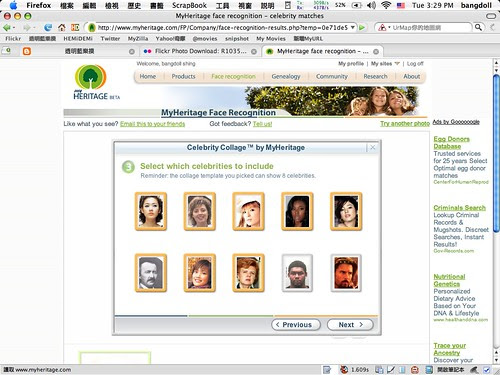Screen dimensions: 500x375
Task: Click Email this to your friends link
Action: pyautogui.click(x=152, y=124)
